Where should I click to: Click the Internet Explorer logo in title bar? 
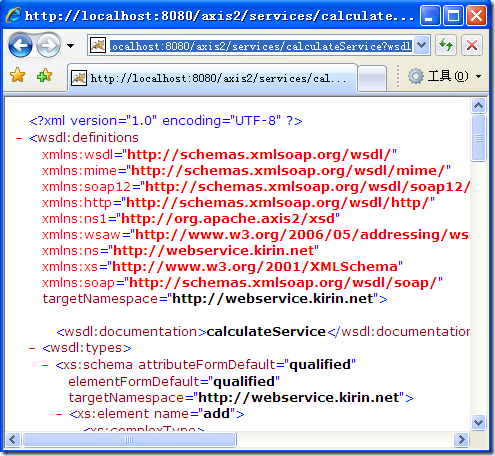(x=14, y=15)
